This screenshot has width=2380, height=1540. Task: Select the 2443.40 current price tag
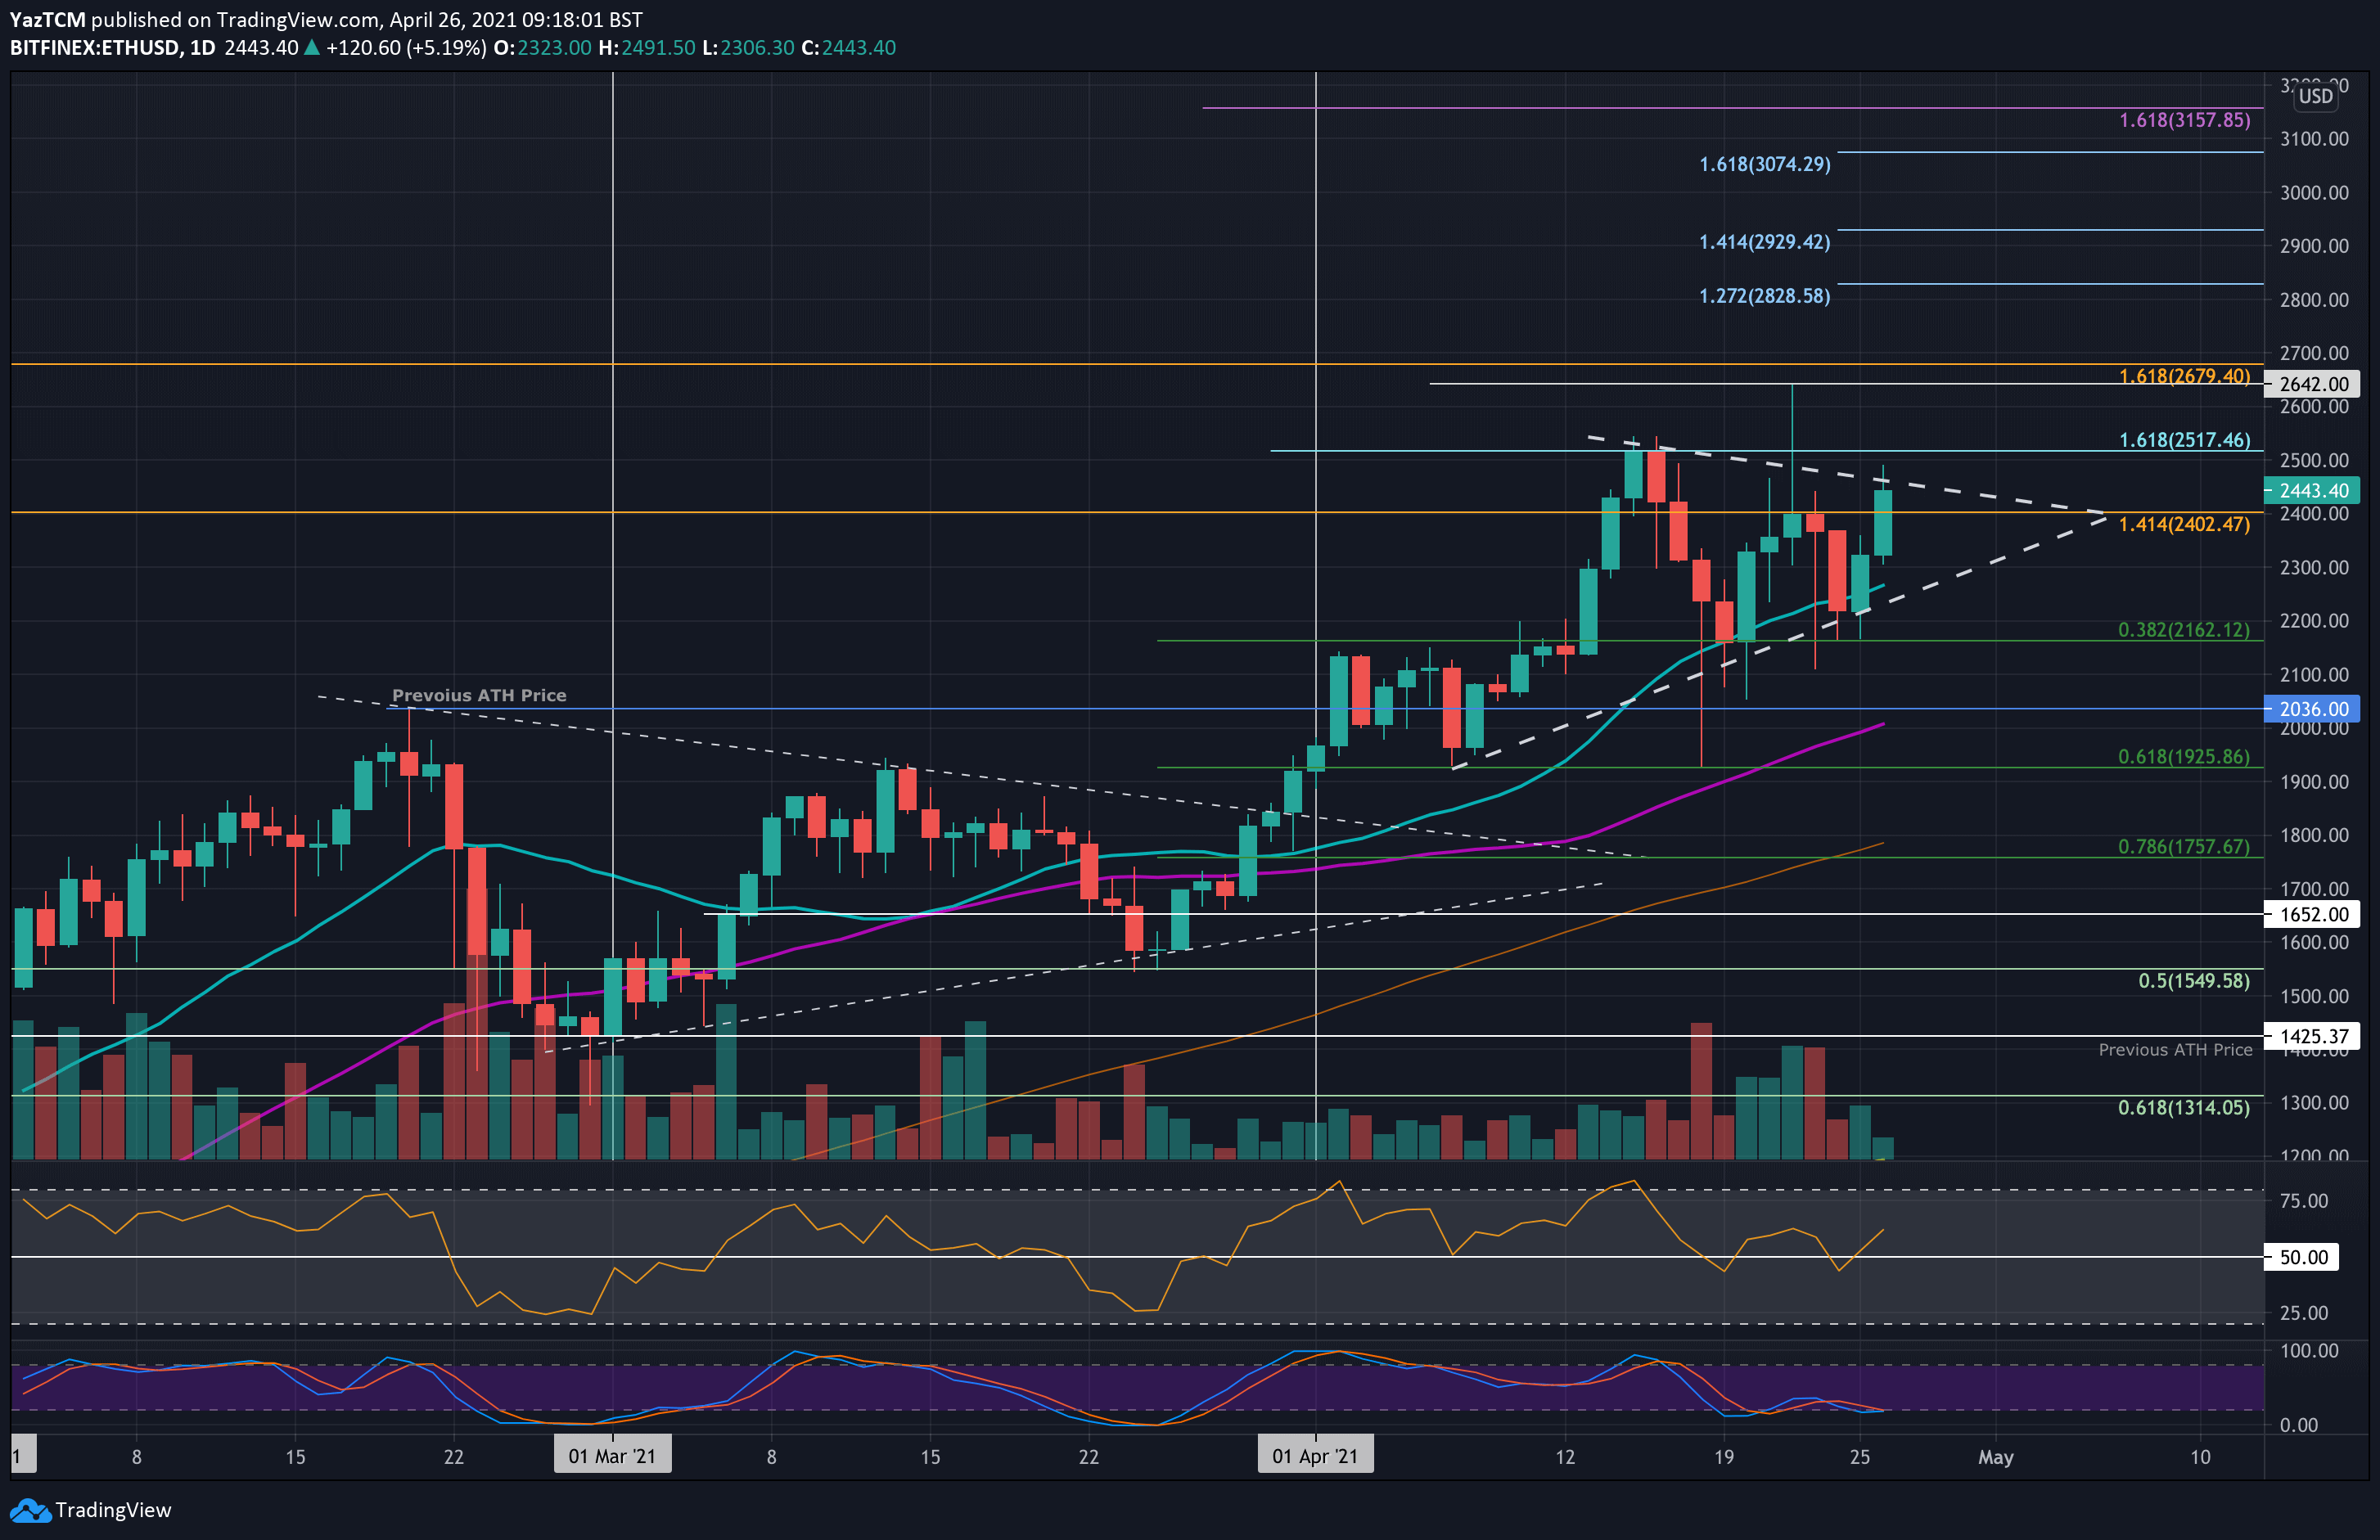coord(2313,490)
